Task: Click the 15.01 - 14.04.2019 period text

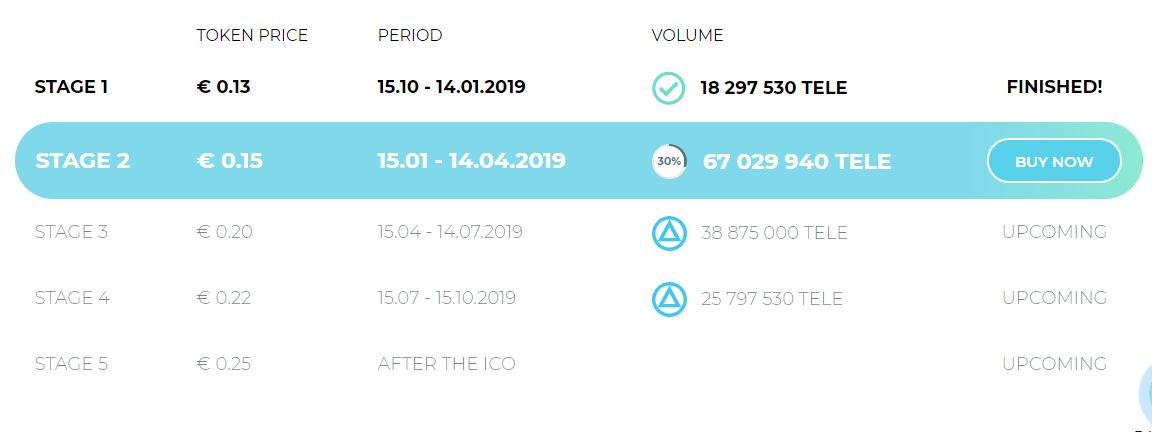Action: pos(472,161)
